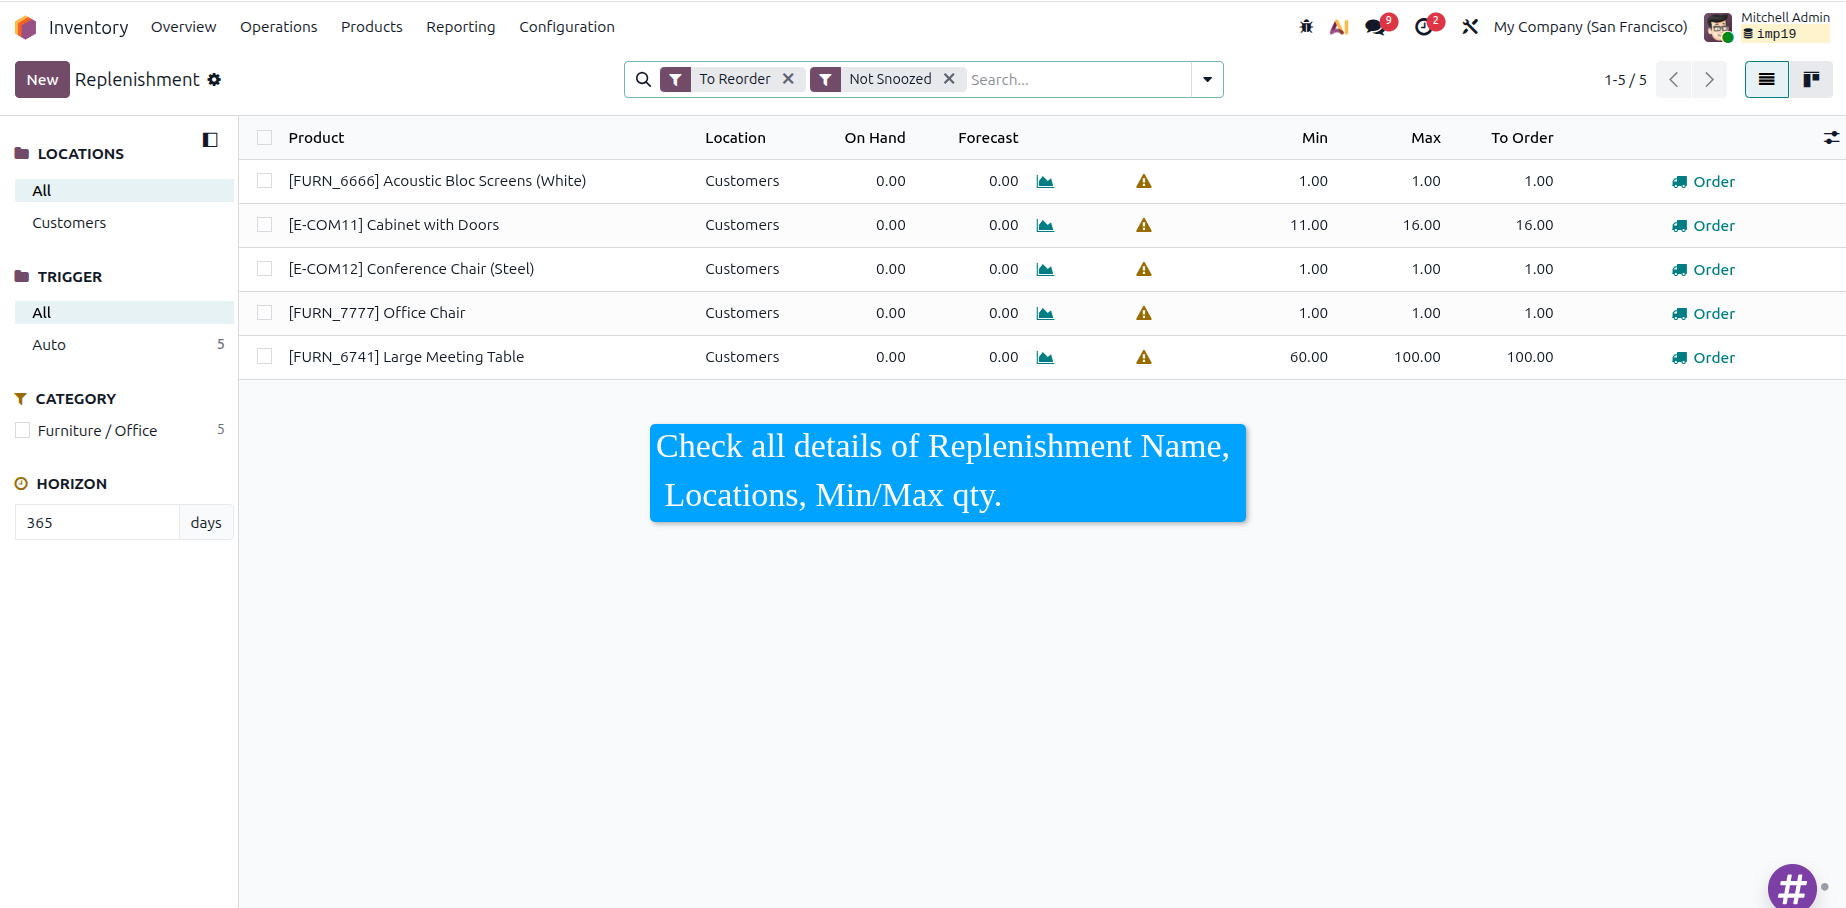Check the Acoustic Bloc Screens row
This screenshot has width=1846, height=908.
click(264, 181)
